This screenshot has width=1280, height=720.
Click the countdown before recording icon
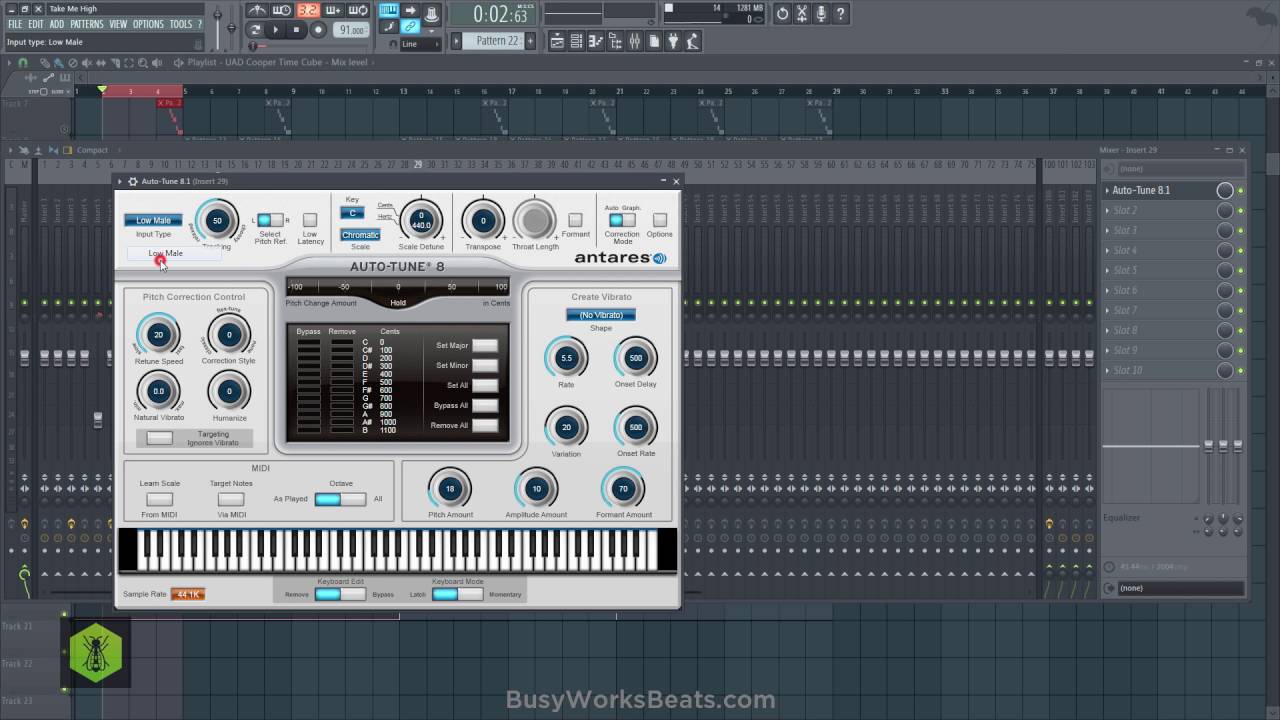(308, 11)
